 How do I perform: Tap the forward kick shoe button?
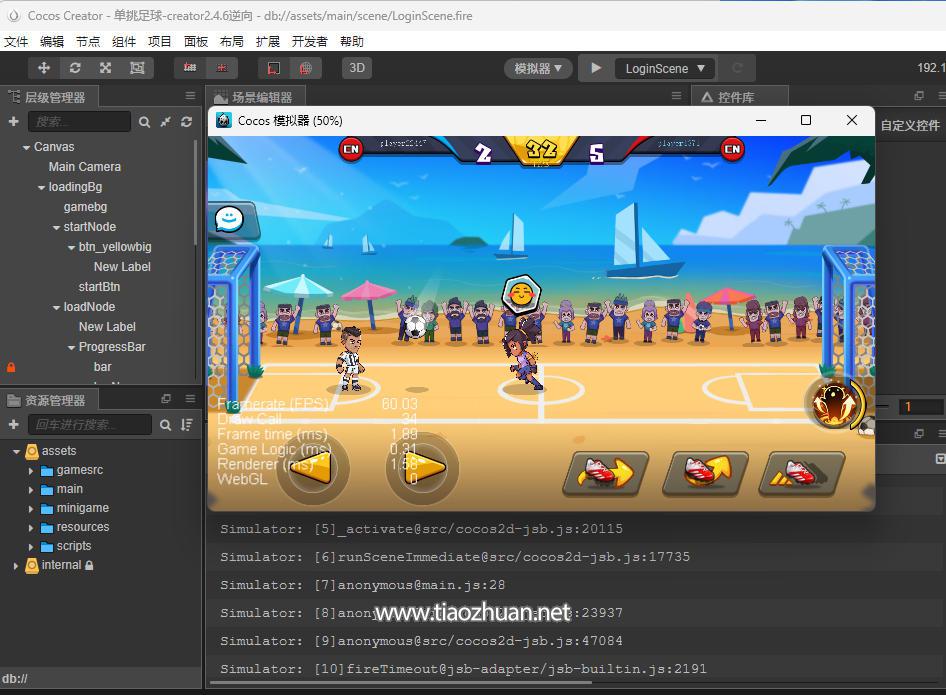coord(606,474)
